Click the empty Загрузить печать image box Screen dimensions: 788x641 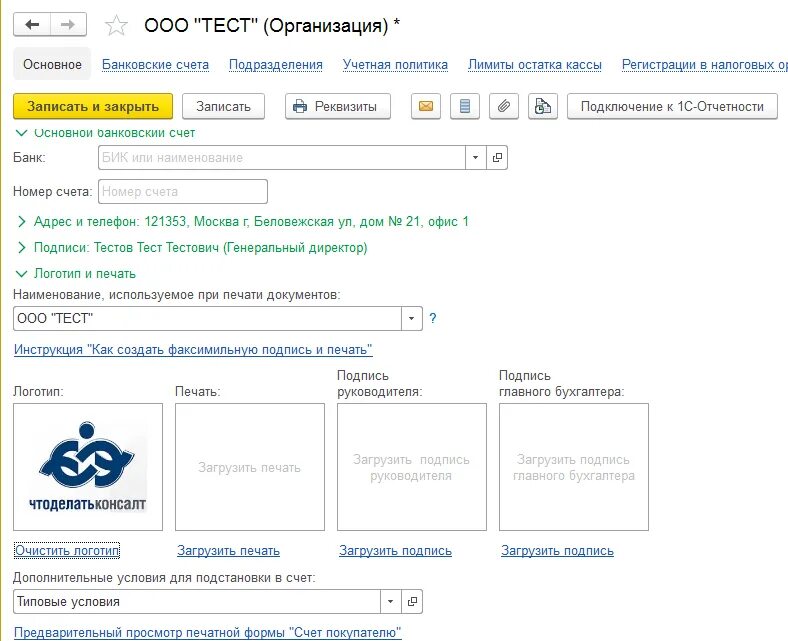pos(250,467)
